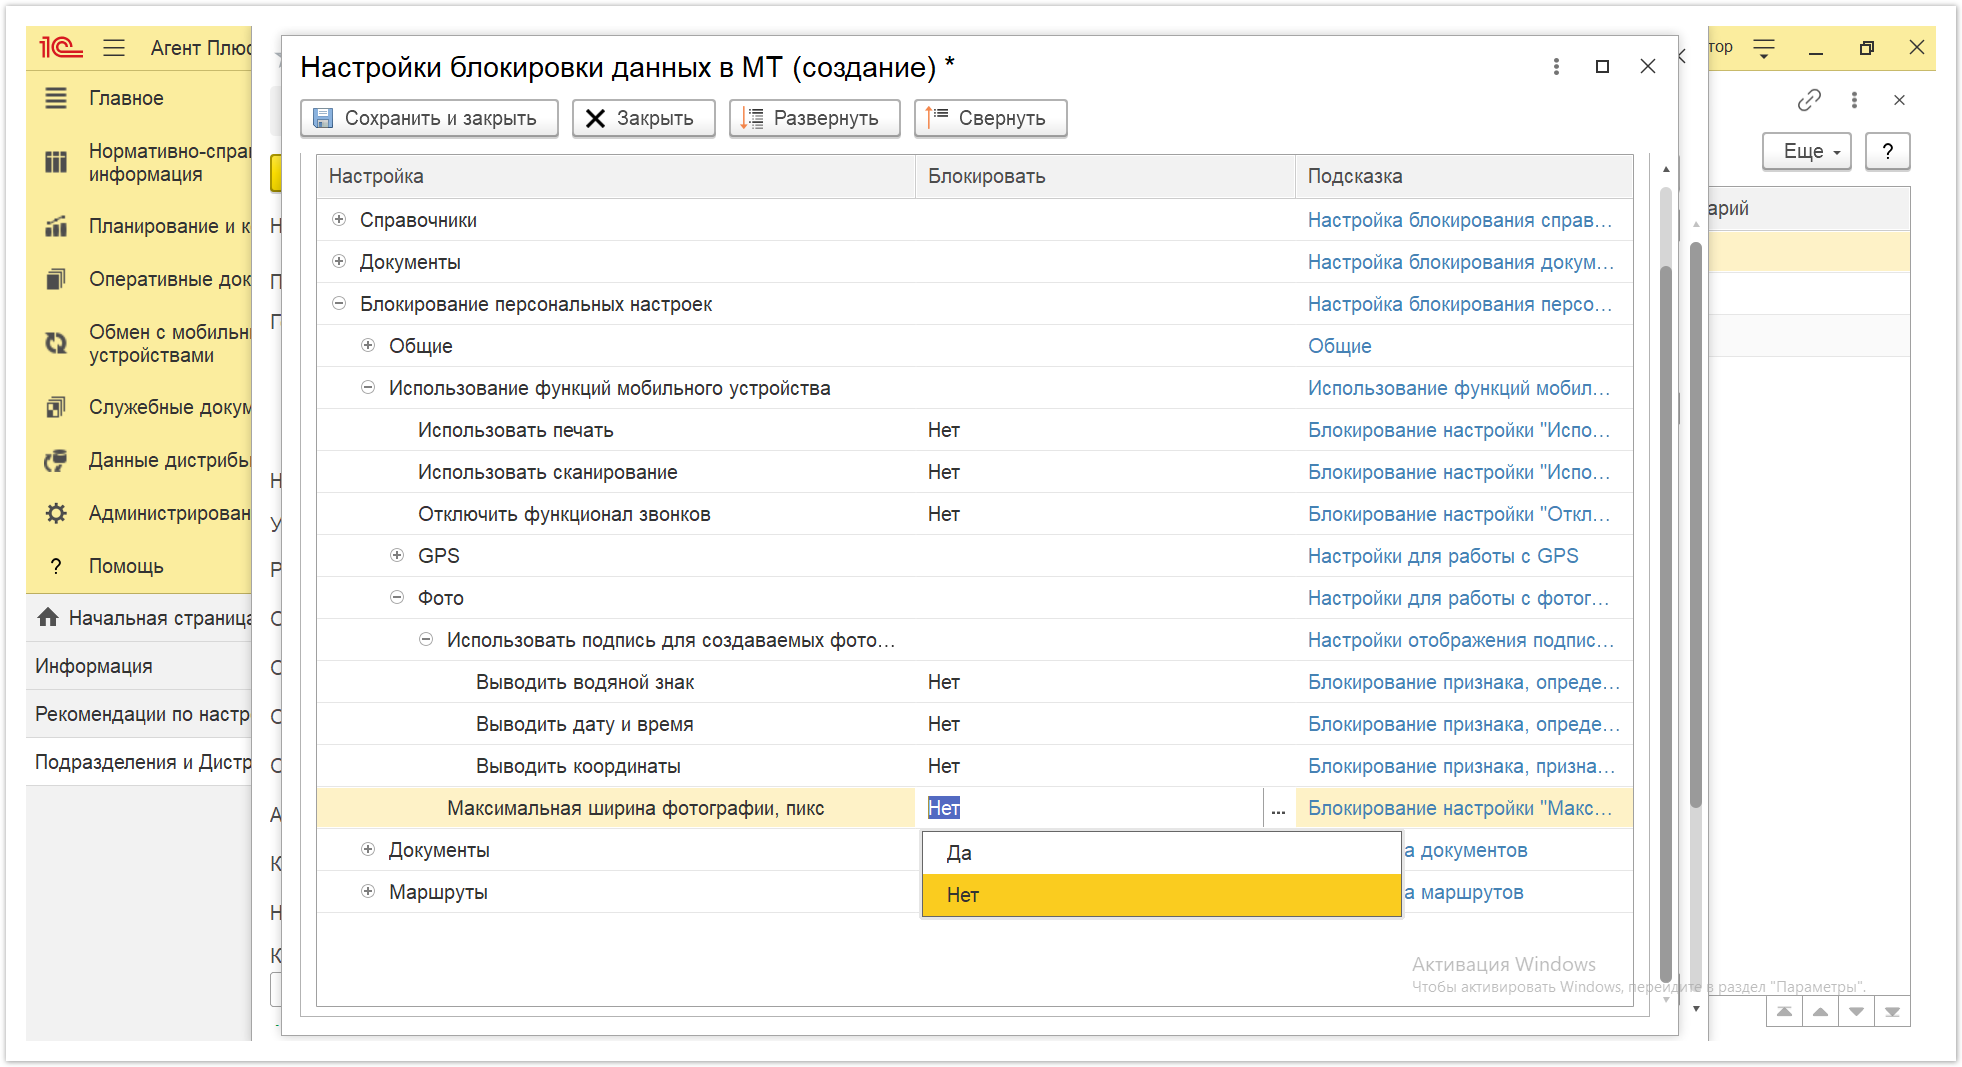Open the hamburger main menu icon
The height and width of the screenshot is (1067, 1962).
114,47
